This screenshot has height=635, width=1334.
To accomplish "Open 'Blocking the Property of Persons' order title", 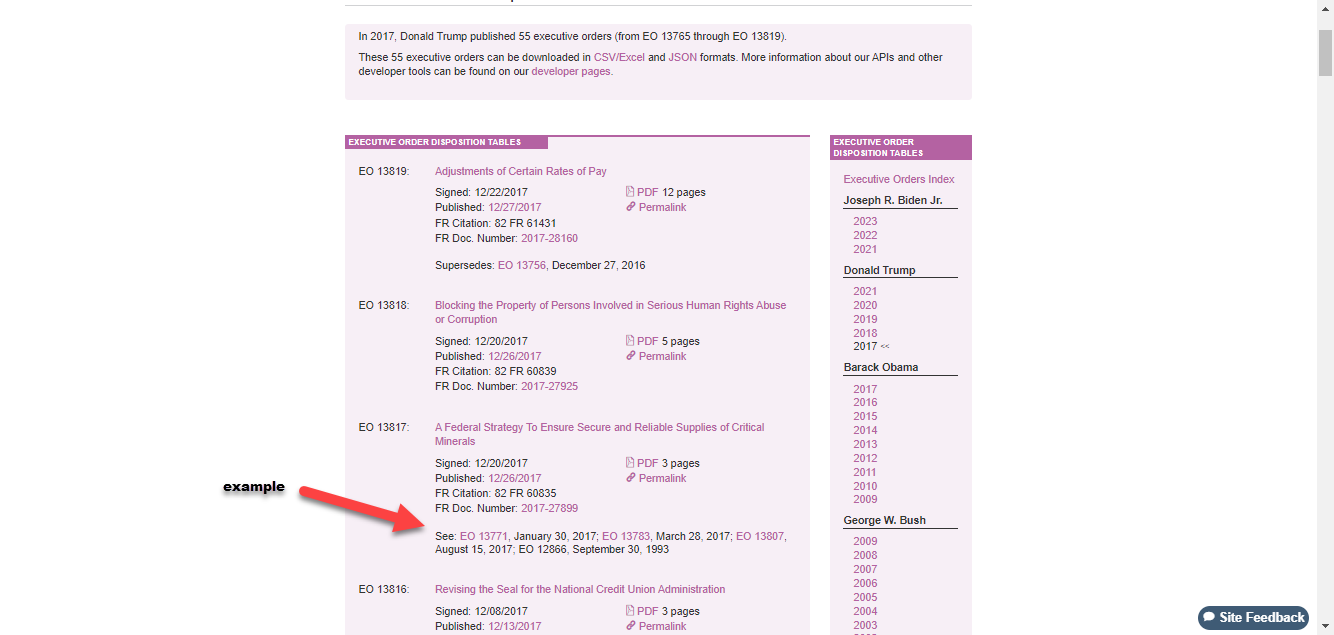I will coord(610,312).
